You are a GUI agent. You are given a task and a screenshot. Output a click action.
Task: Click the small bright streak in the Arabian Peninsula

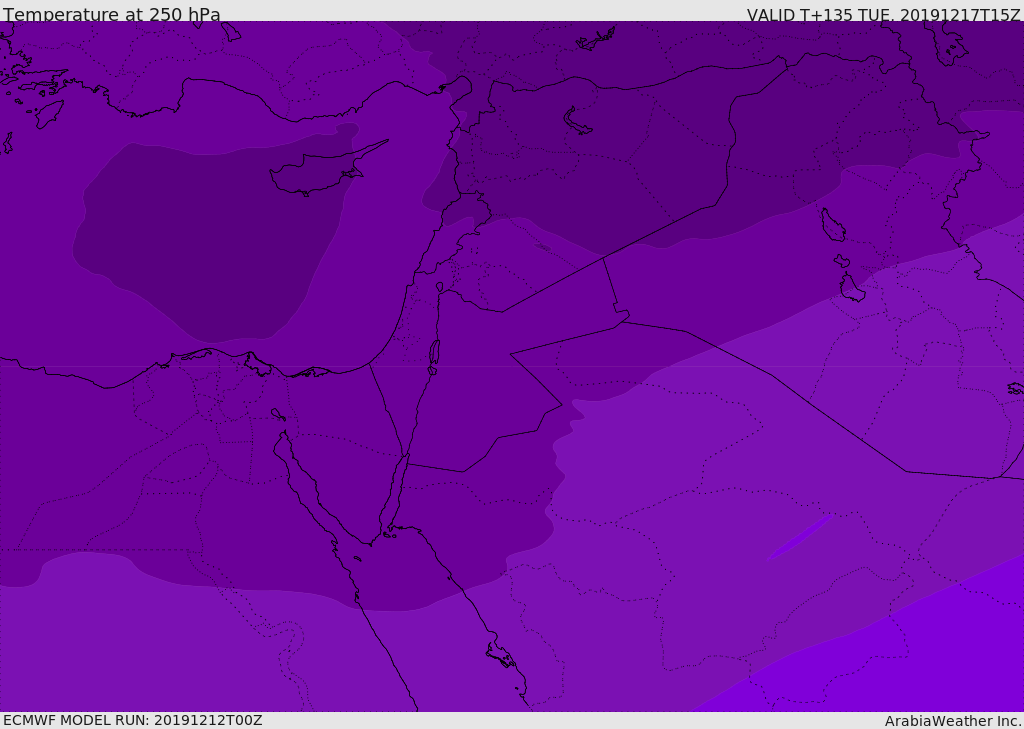coord(799,538)
